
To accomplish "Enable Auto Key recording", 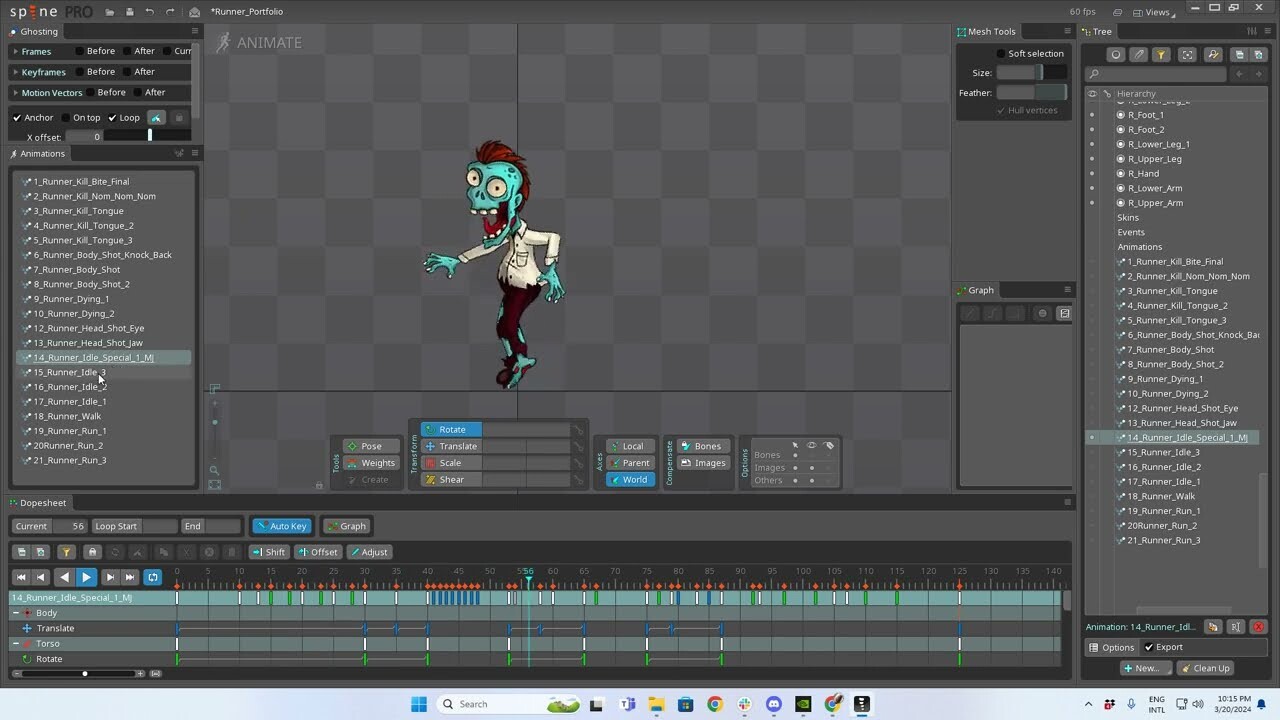I will 282,525.
